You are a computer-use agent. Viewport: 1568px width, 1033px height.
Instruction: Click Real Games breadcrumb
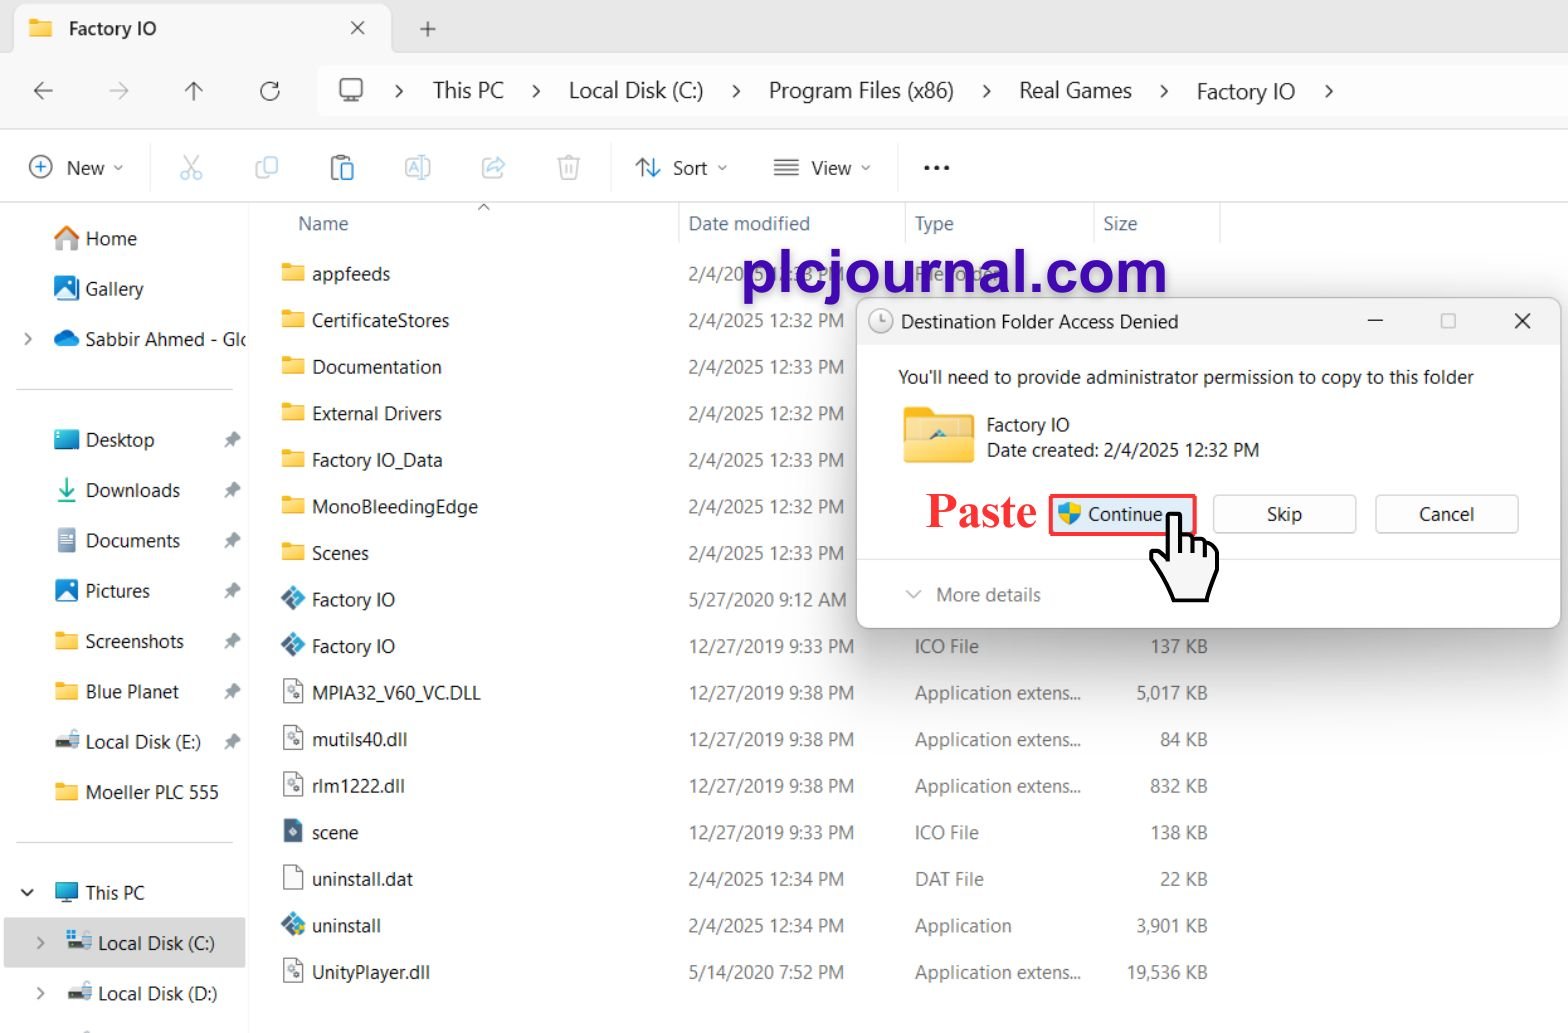tap(1075, 91)
